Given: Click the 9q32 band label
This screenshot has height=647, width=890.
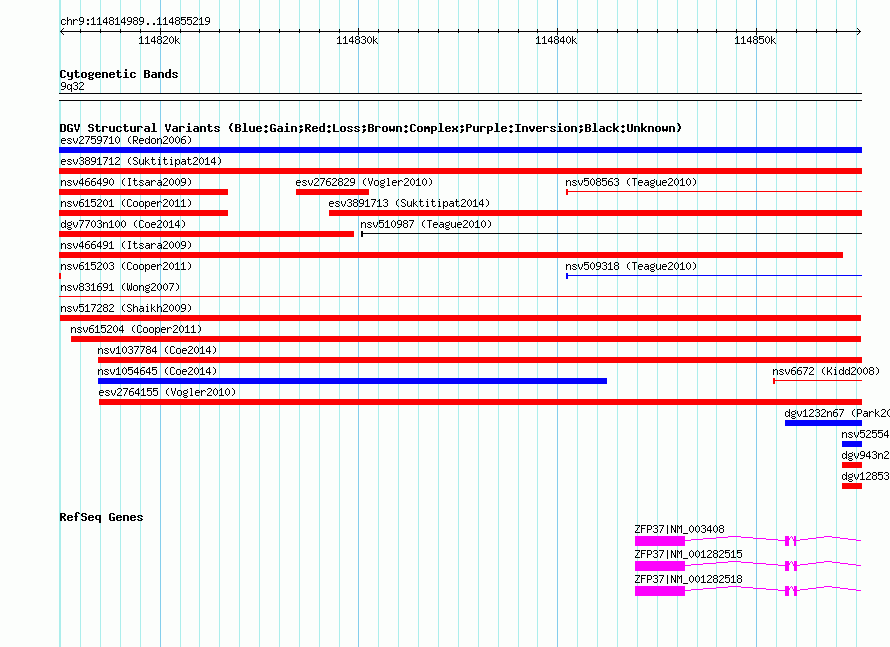Looking at the screenshot, I should coord(72,86).
